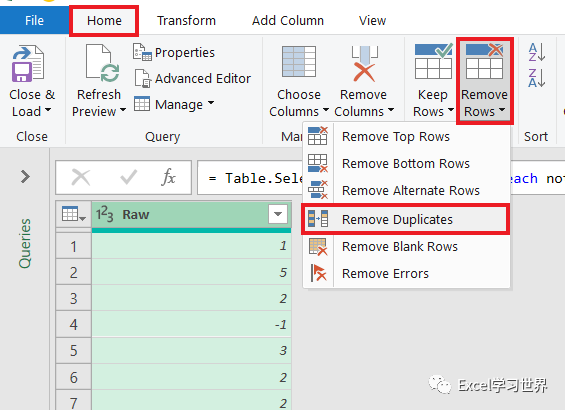Sort descending with the Z-A icon
The width and height of the screenshot is (565, 410).
pyautogui.click(x=537, y=78)
